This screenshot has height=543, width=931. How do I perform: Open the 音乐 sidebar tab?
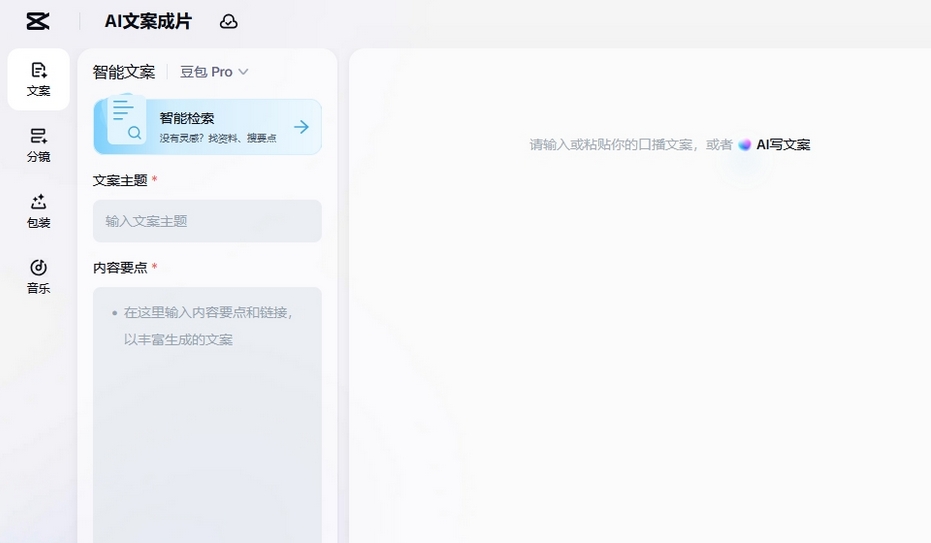(x=39, y=277)
